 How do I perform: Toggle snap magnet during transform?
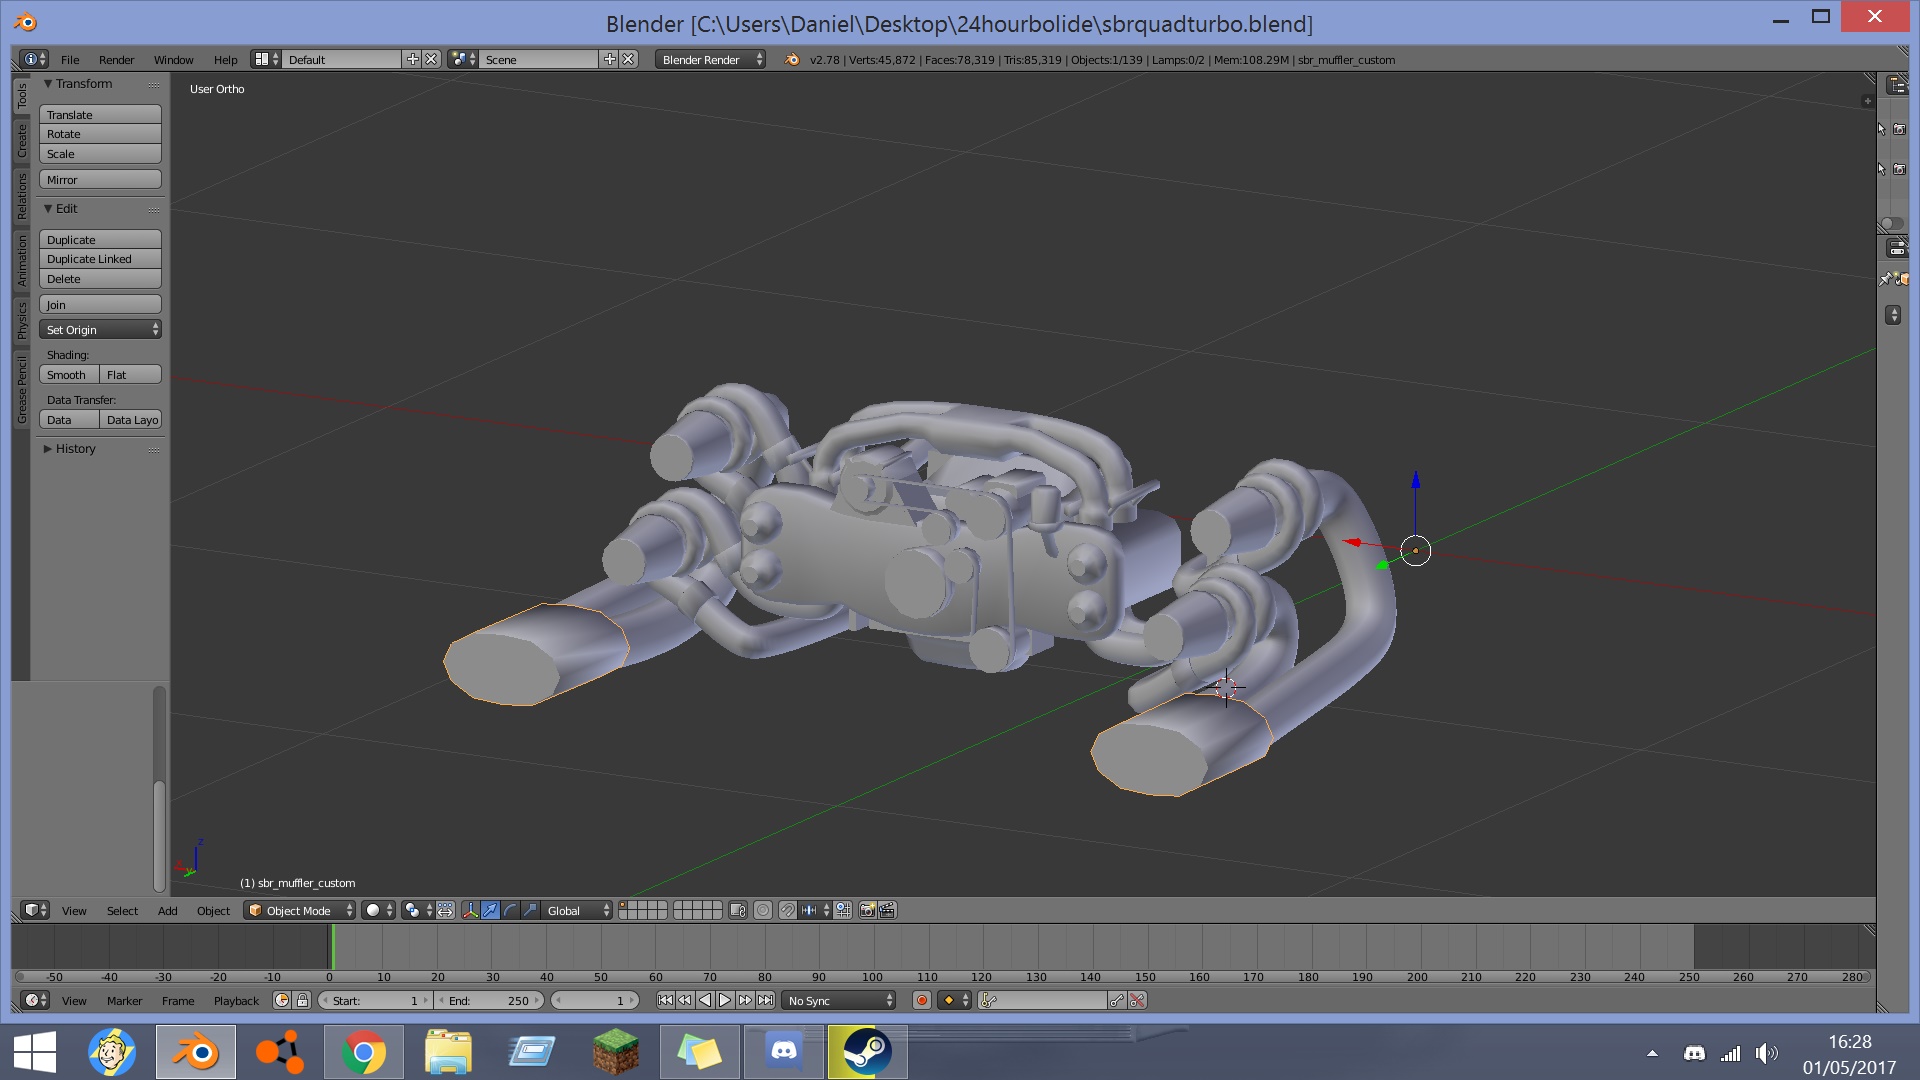[788, 910]
